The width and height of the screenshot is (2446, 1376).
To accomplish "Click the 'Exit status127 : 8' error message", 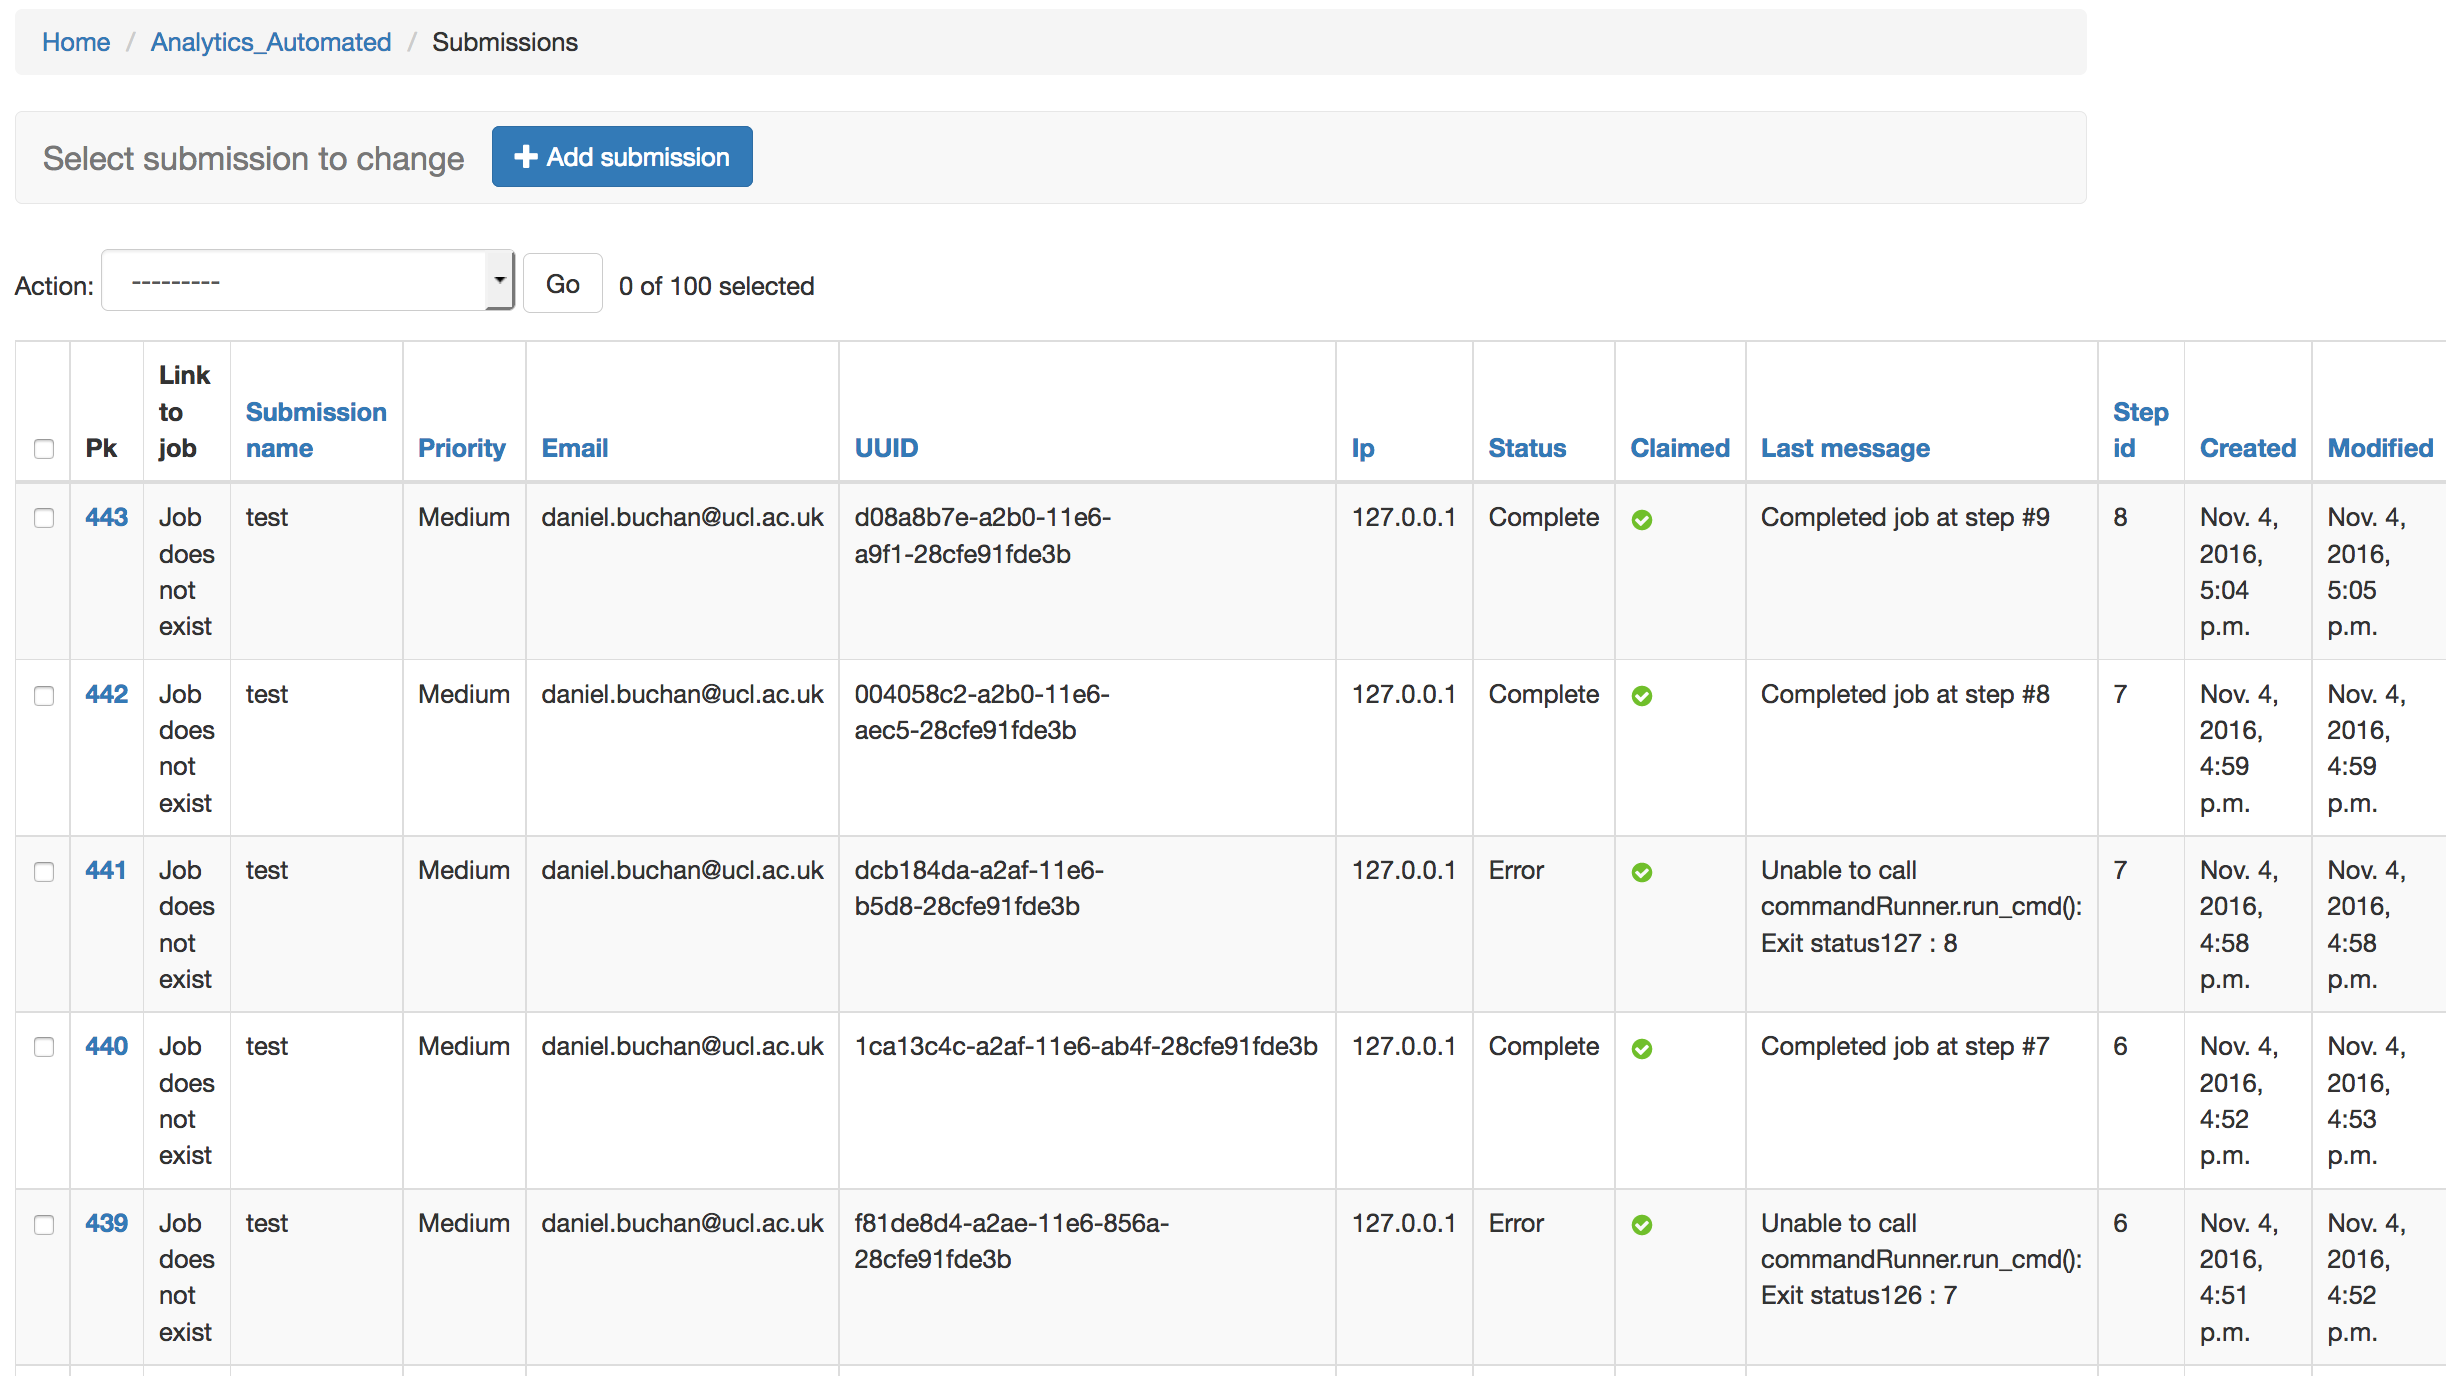I will (1859, 943).
